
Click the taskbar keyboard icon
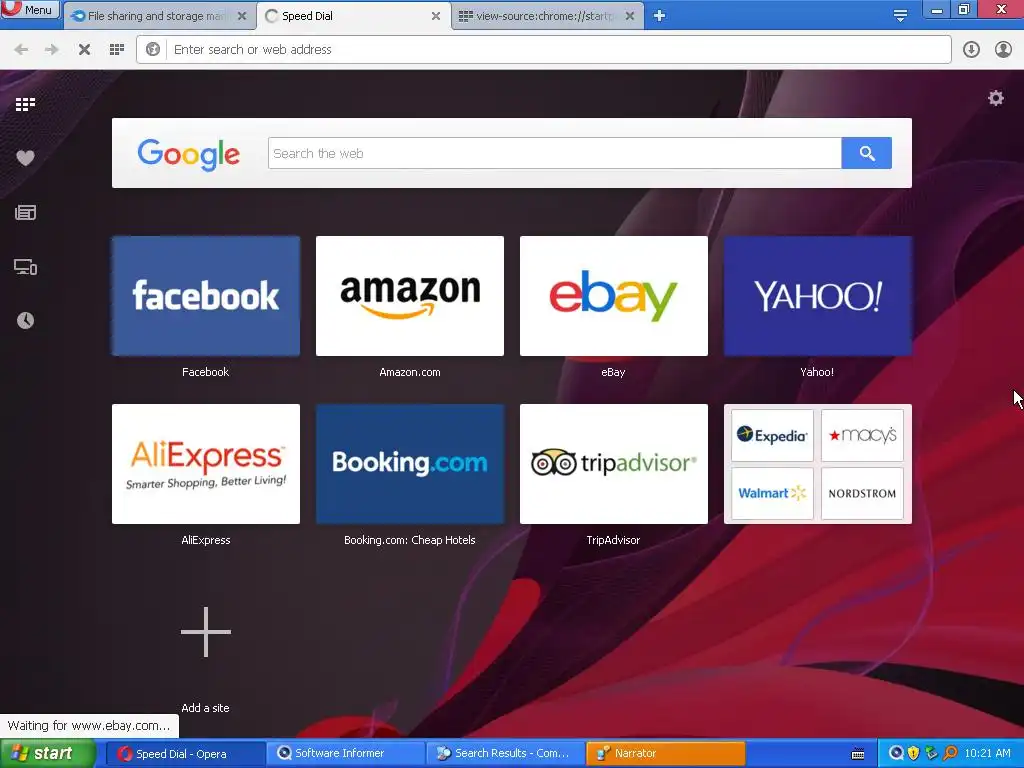(858, 754)
